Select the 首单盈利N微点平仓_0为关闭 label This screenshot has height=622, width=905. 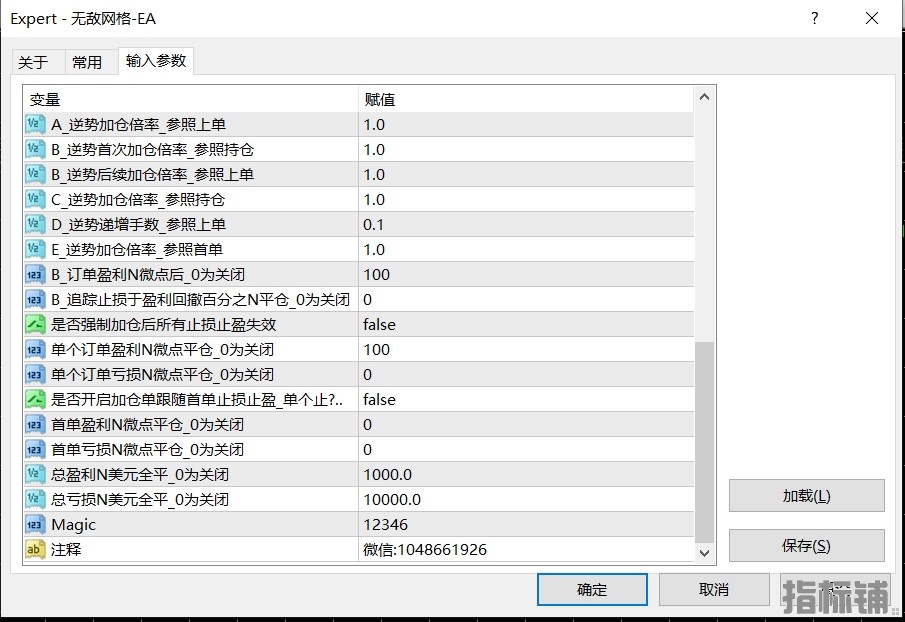[147, 425]
